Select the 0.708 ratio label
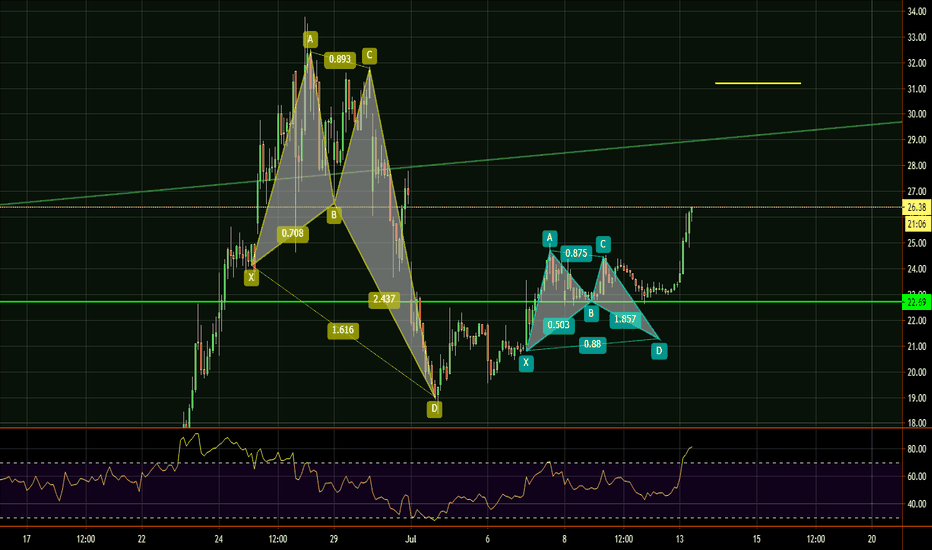Image resolution: width=932 pixels, height=550 pixels. coord(293,234)
